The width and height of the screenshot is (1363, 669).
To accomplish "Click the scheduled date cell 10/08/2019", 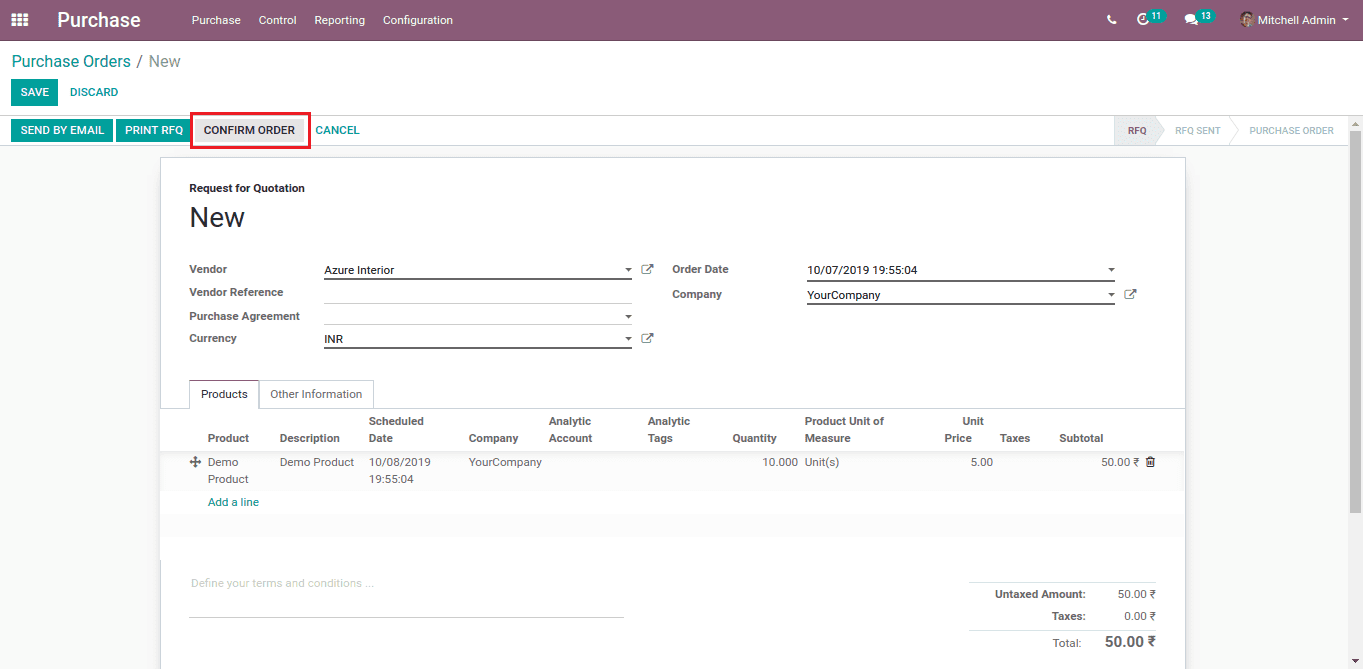I will click(400, 470).
